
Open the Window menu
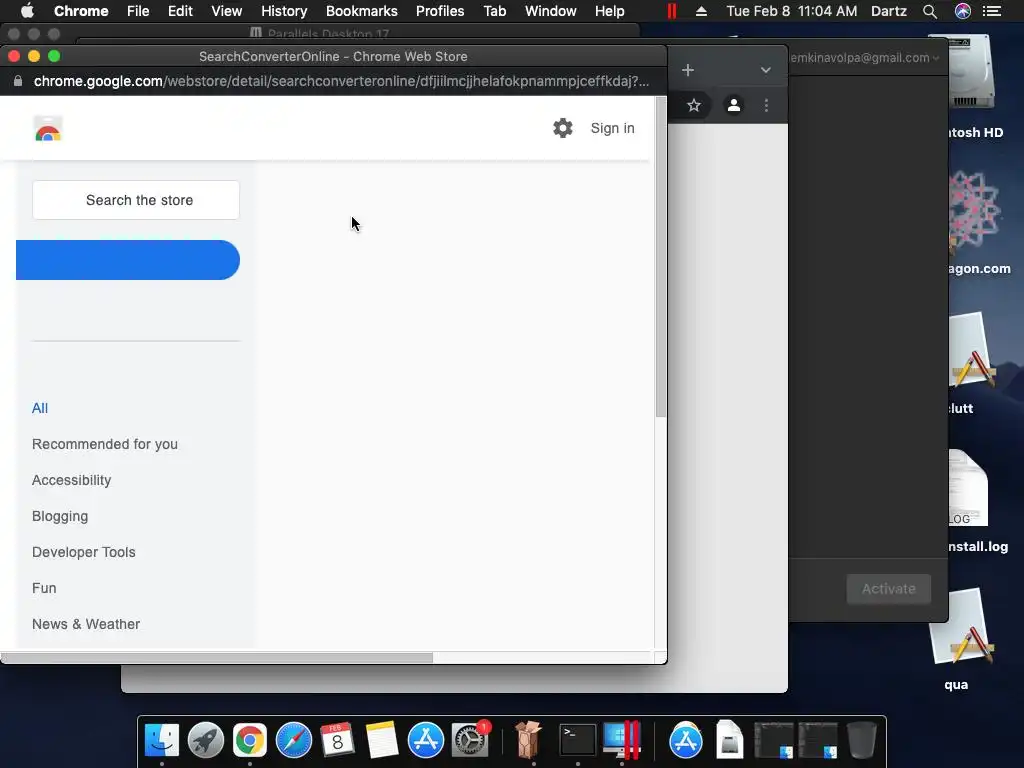551,11
